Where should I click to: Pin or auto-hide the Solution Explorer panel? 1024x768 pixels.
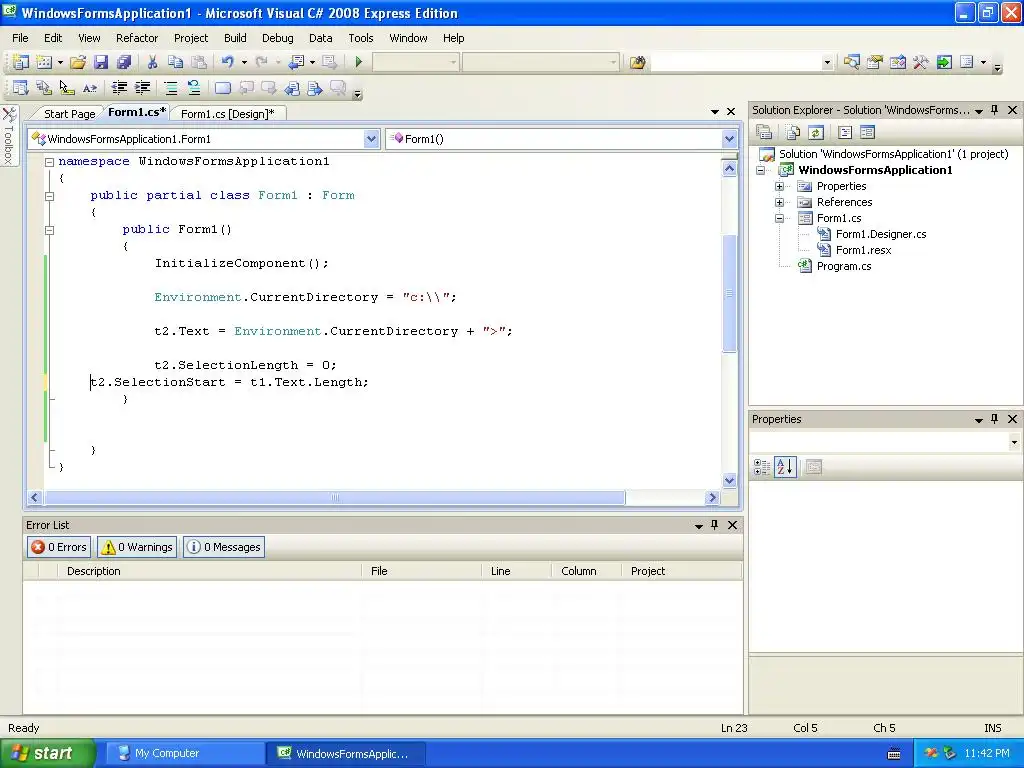coord(995,110)
